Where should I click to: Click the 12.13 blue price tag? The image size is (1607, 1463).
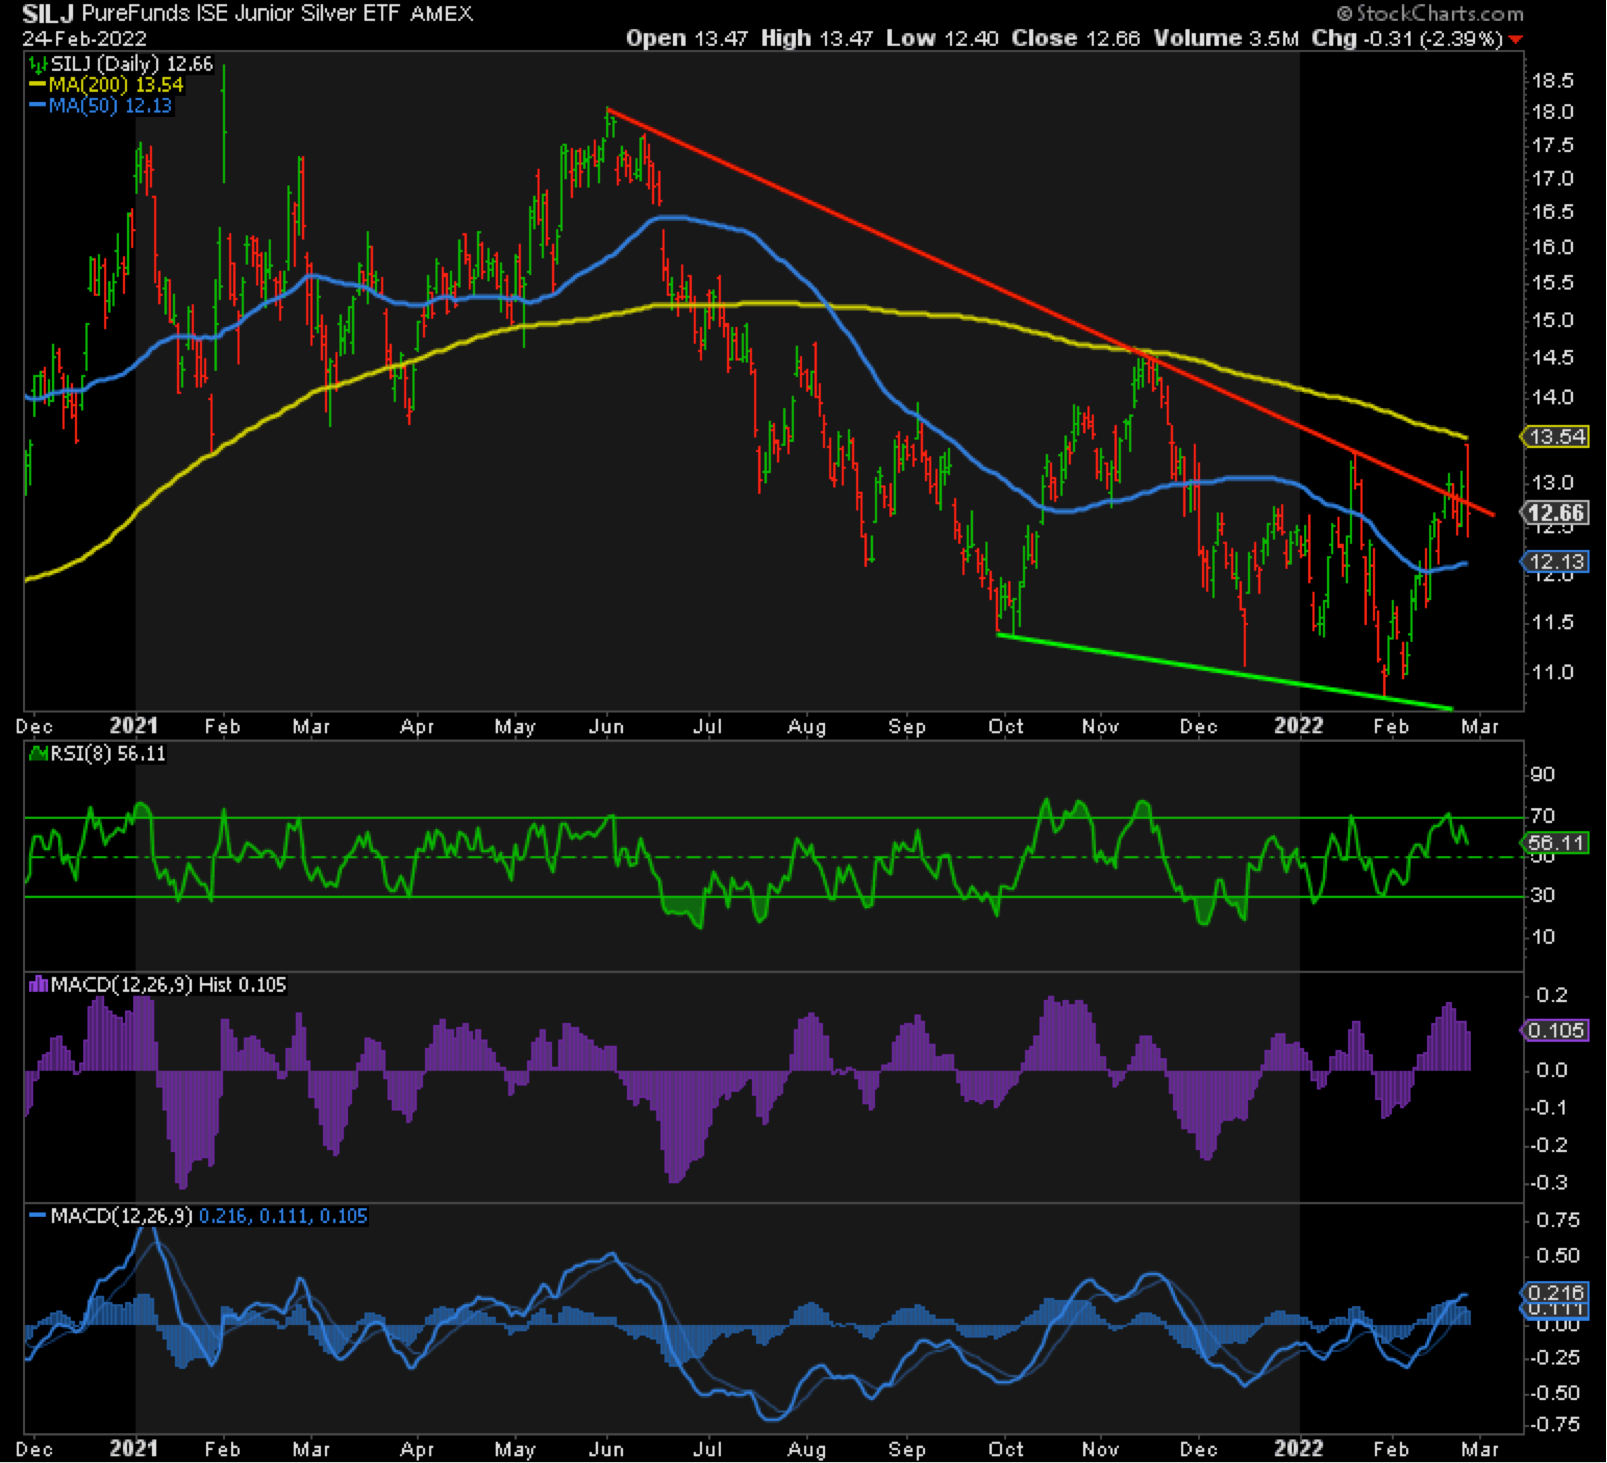1555,561
